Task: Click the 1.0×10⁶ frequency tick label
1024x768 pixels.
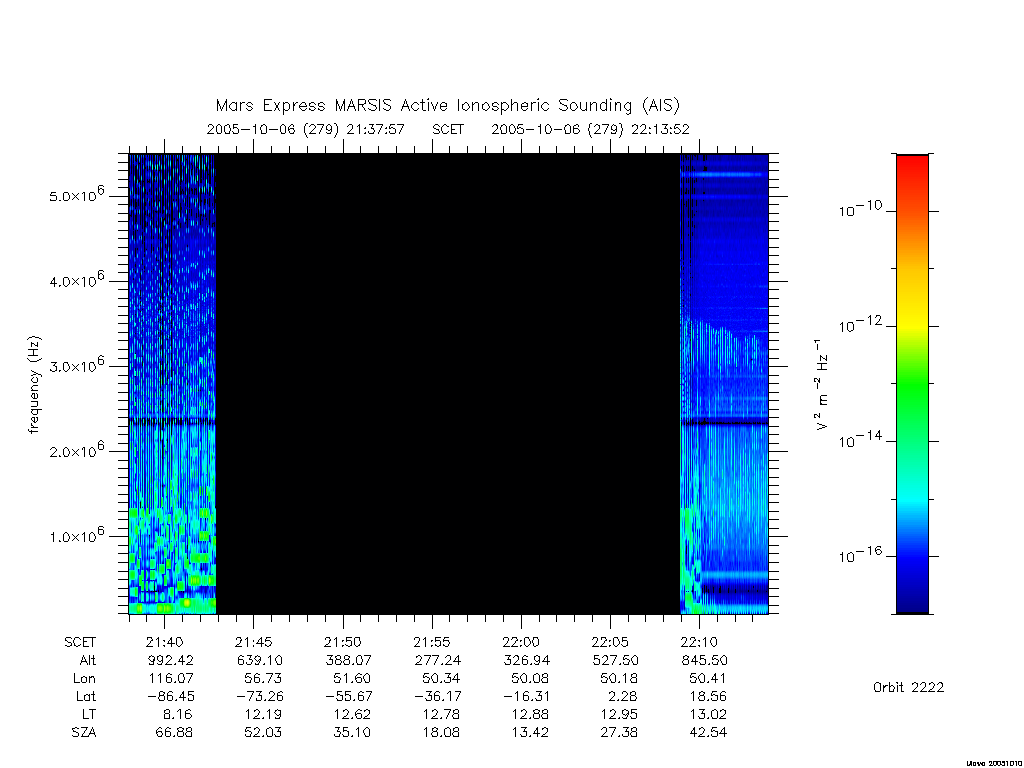Action: (76, 535)
